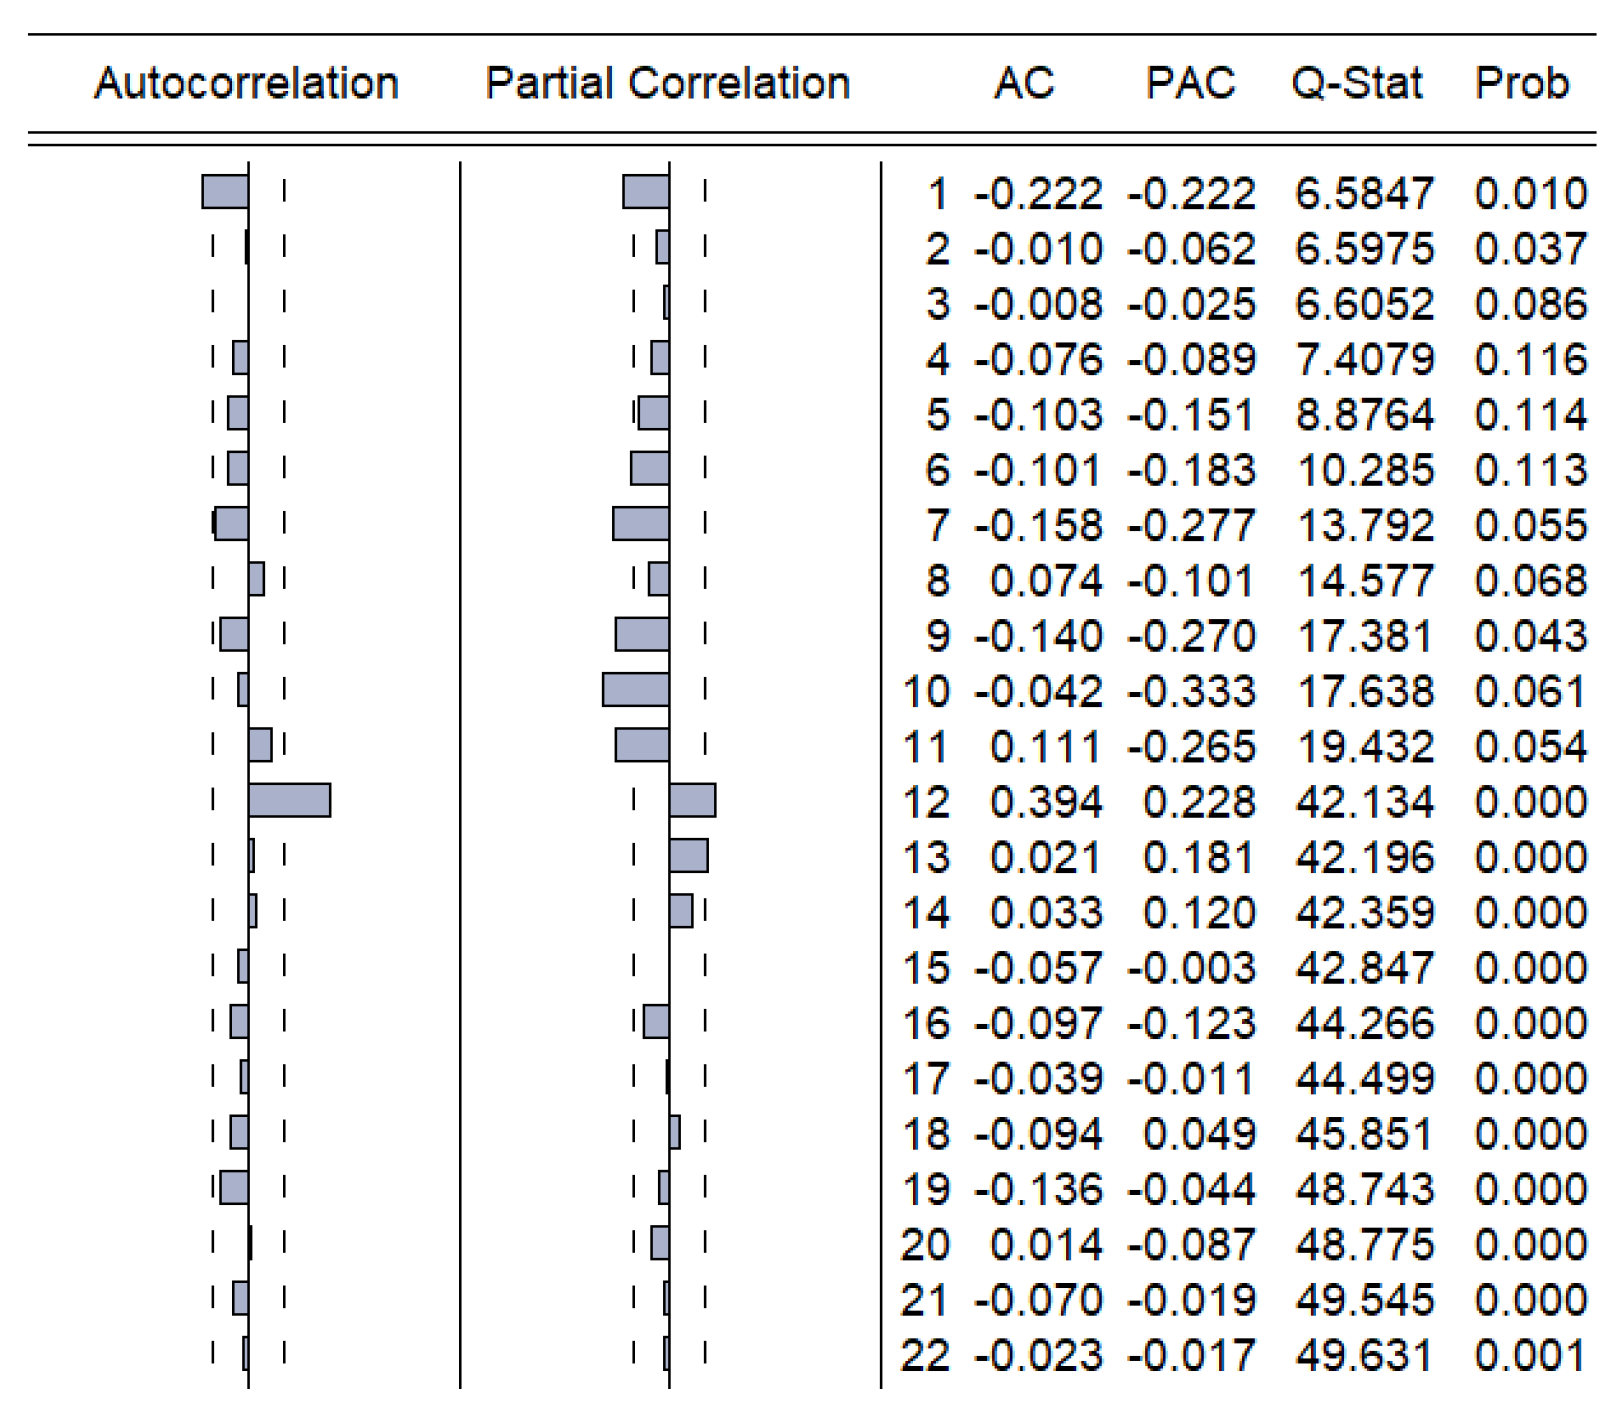1610x1416 pixels.
Task: Click the Autocorrelation column header
Action: [x=246, y=83]
